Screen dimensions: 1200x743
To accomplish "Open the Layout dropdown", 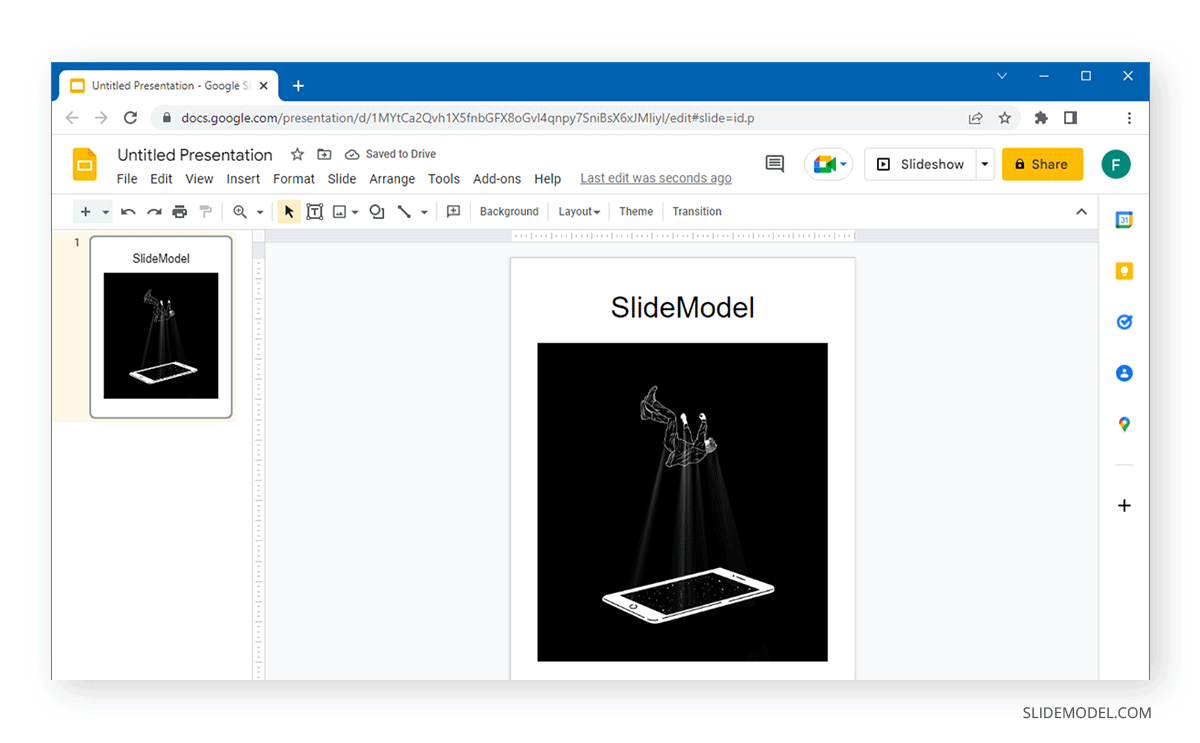I will pyautogui.click(x=579, y=212).
